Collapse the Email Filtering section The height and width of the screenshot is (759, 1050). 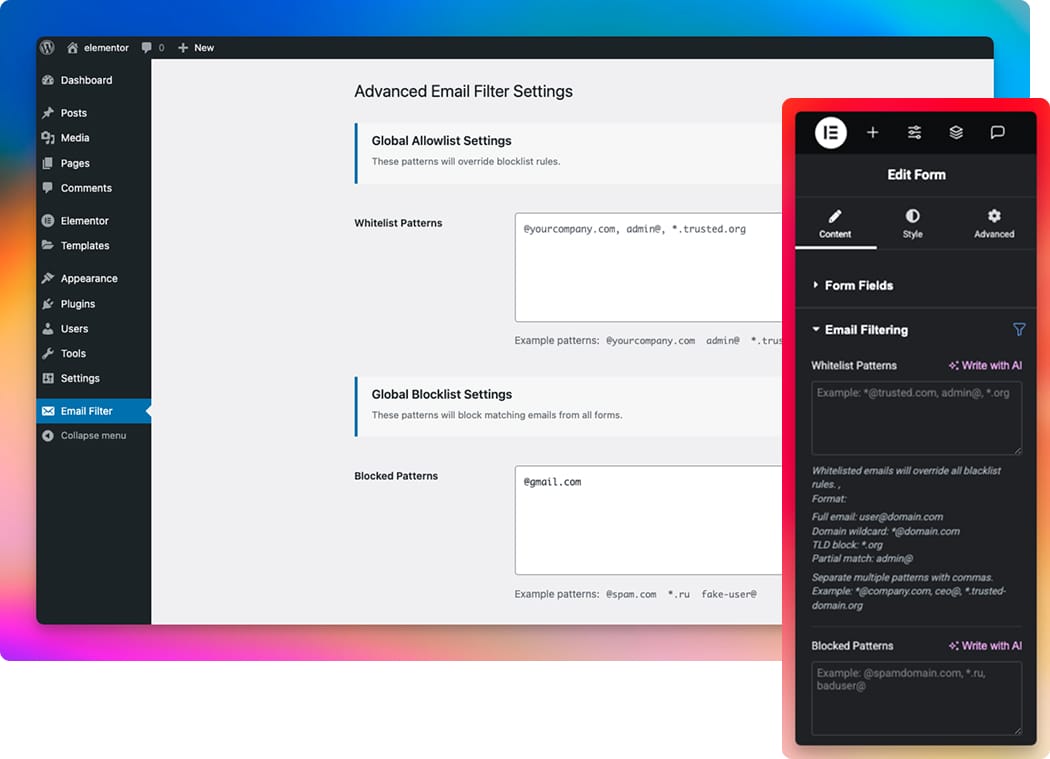pos(865,329)
